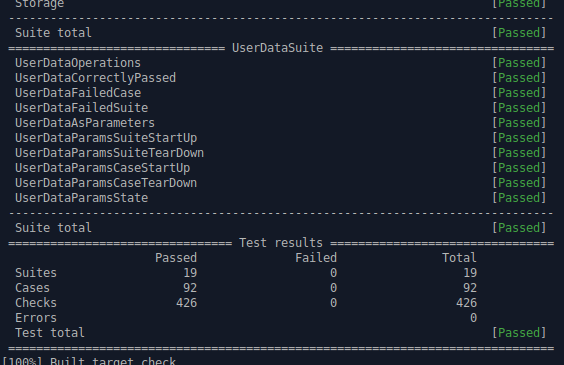Click the Checks row label
Screen dimensions: 564x365
[x=36, y=303]
